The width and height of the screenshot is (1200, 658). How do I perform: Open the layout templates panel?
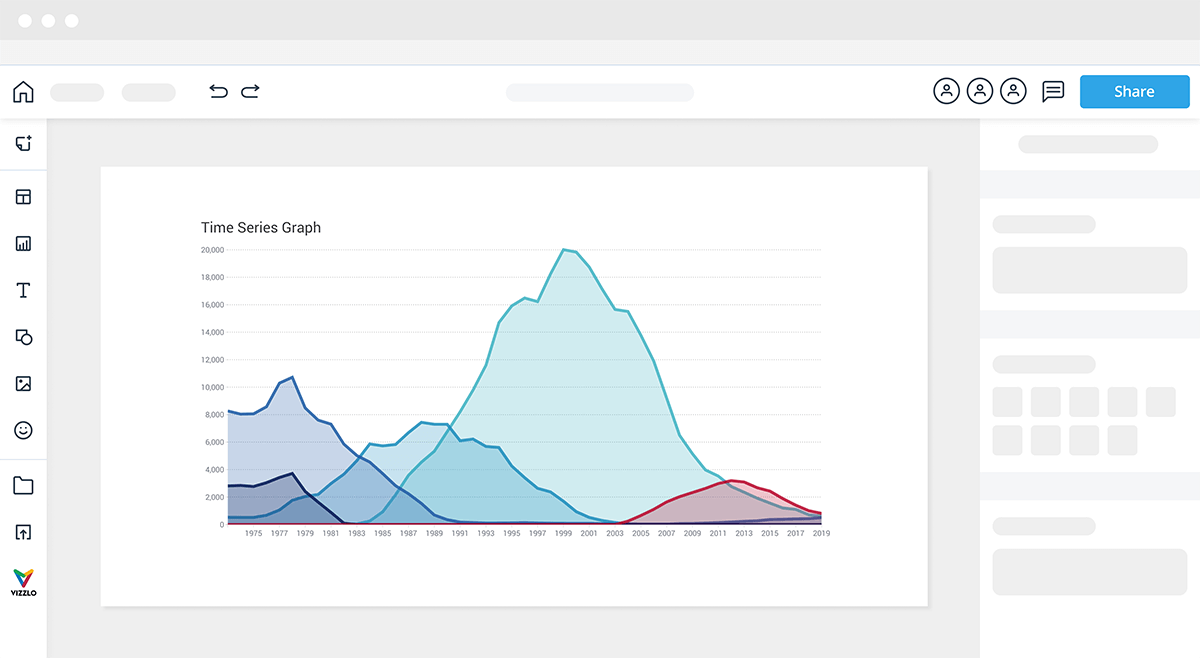tap(23, 197)
